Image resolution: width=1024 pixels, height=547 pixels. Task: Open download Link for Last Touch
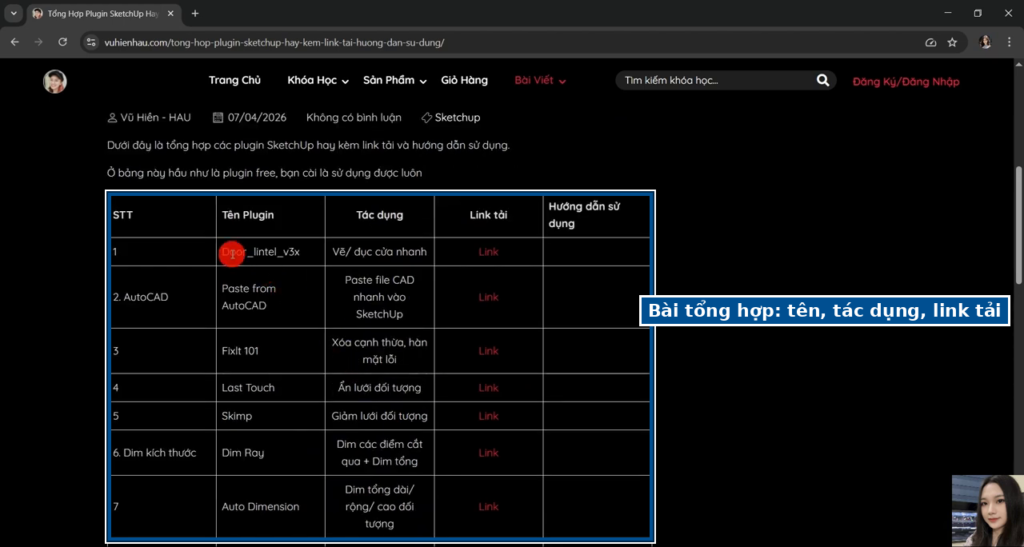488,388
